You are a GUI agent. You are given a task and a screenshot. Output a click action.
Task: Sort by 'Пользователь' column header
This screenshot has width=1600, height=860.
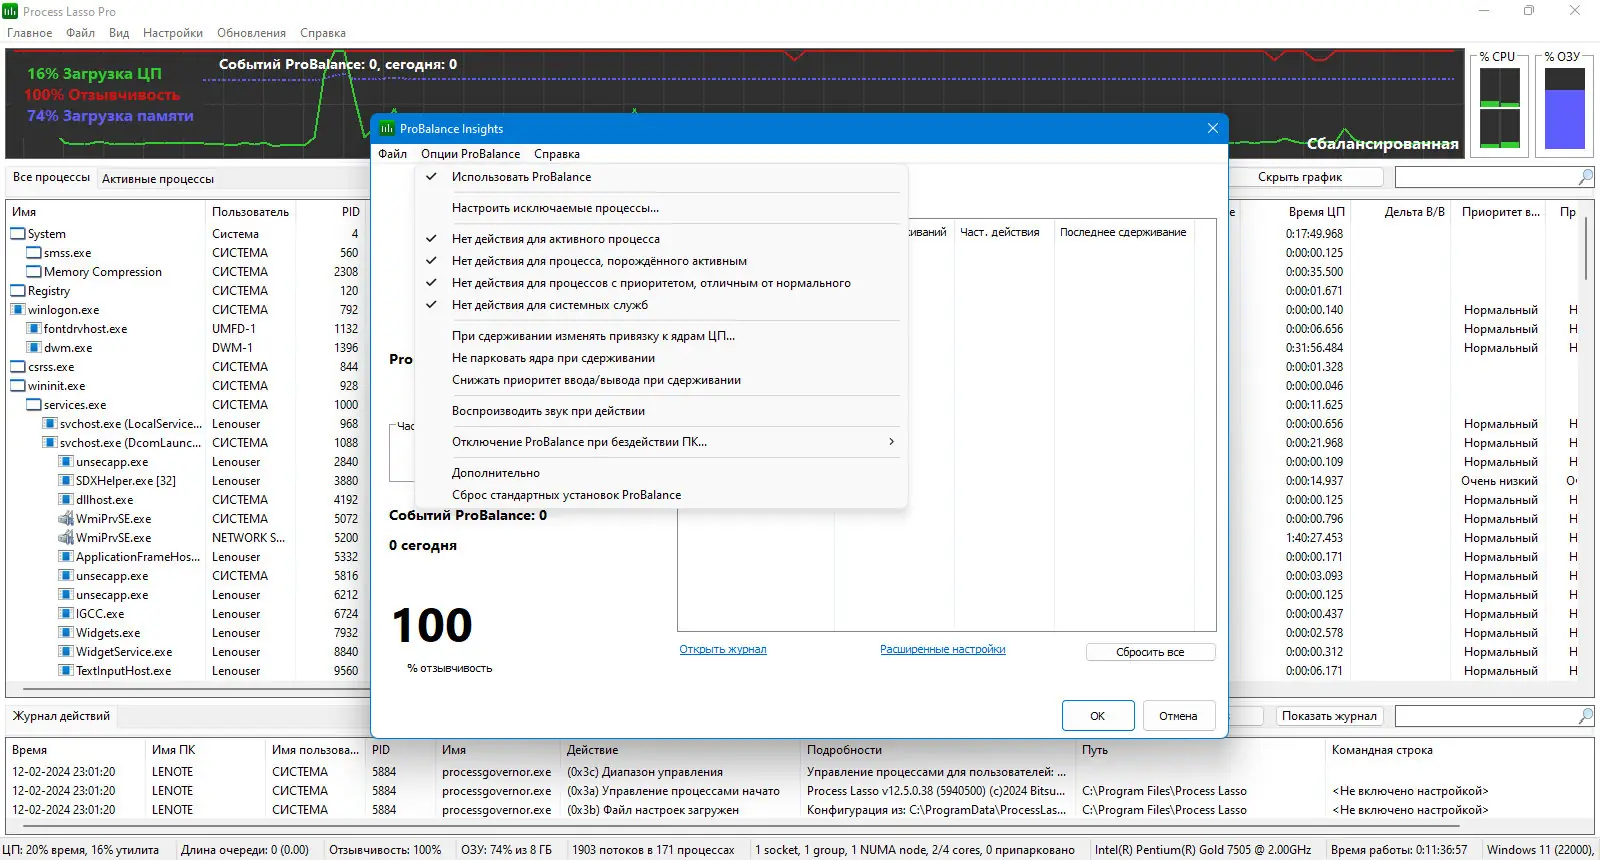[x=250, y=212]
